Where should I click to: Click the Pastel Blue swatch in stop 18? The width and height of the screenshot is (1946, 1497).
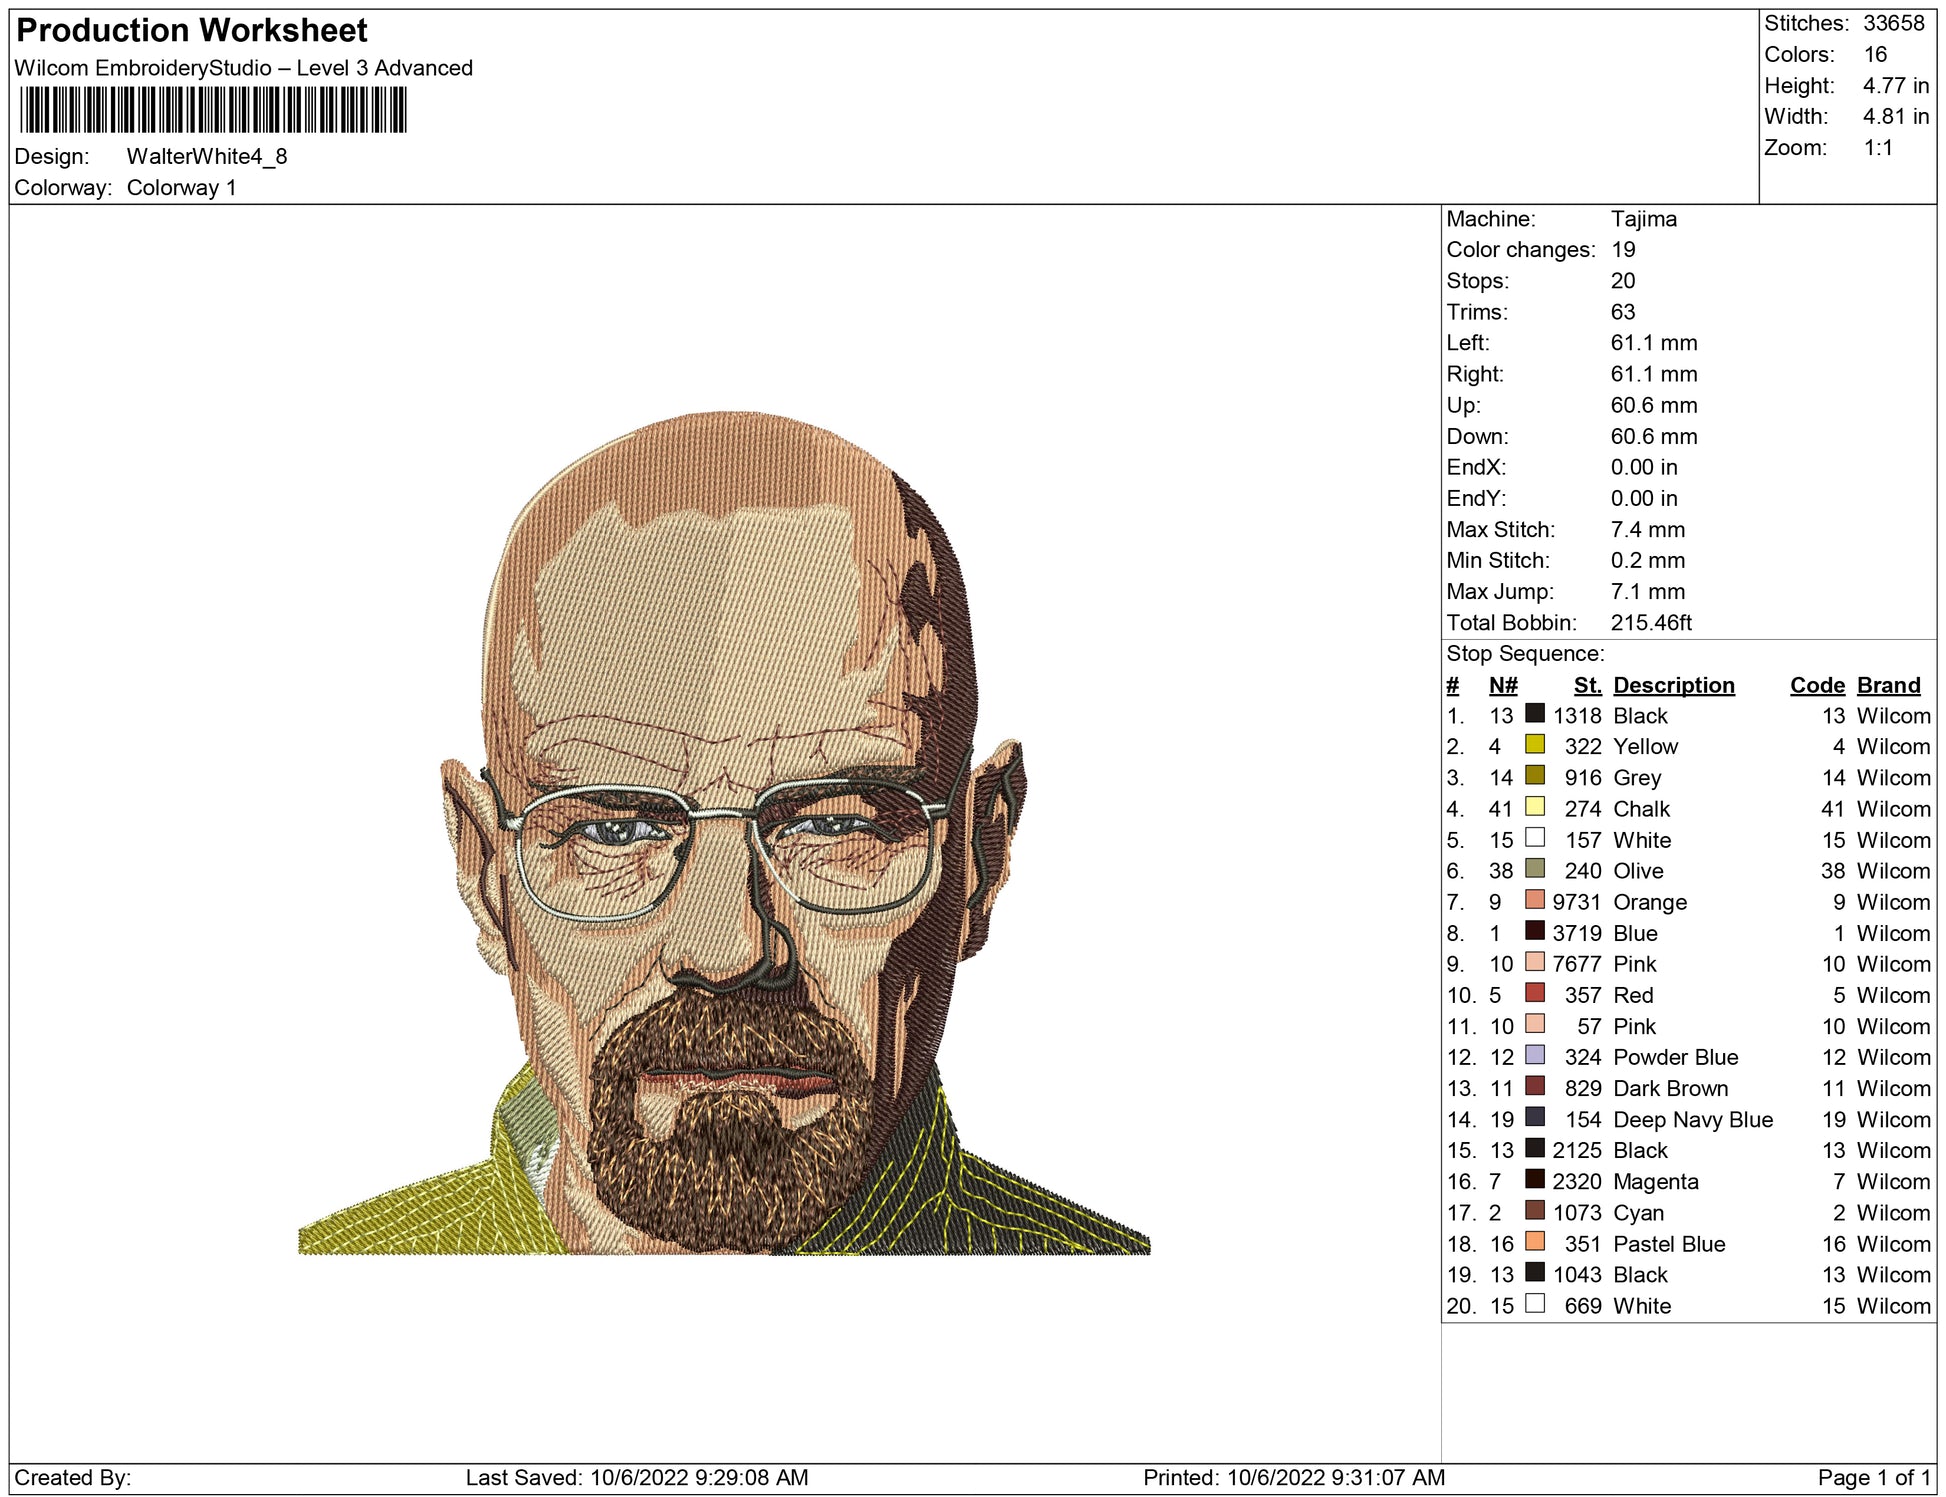[x=1534, y=1242]
